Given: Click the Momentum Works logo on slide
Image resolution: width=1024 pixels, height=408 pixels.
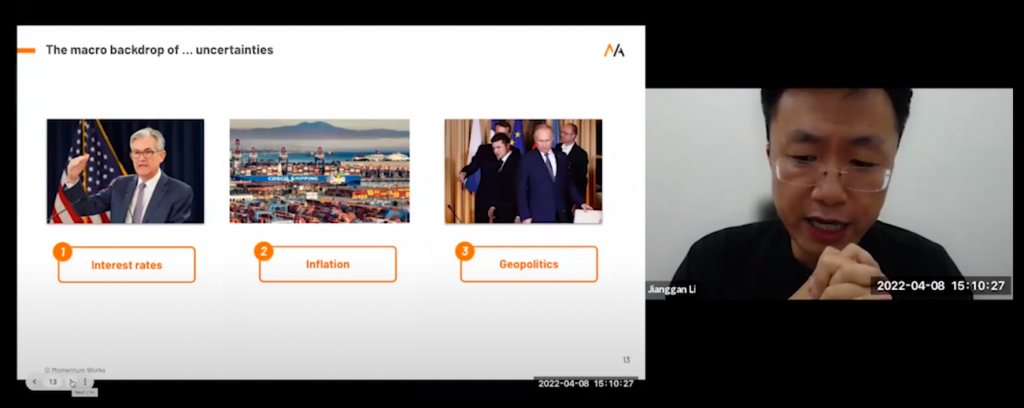Looking at the screenshot, I should (614, 50).
